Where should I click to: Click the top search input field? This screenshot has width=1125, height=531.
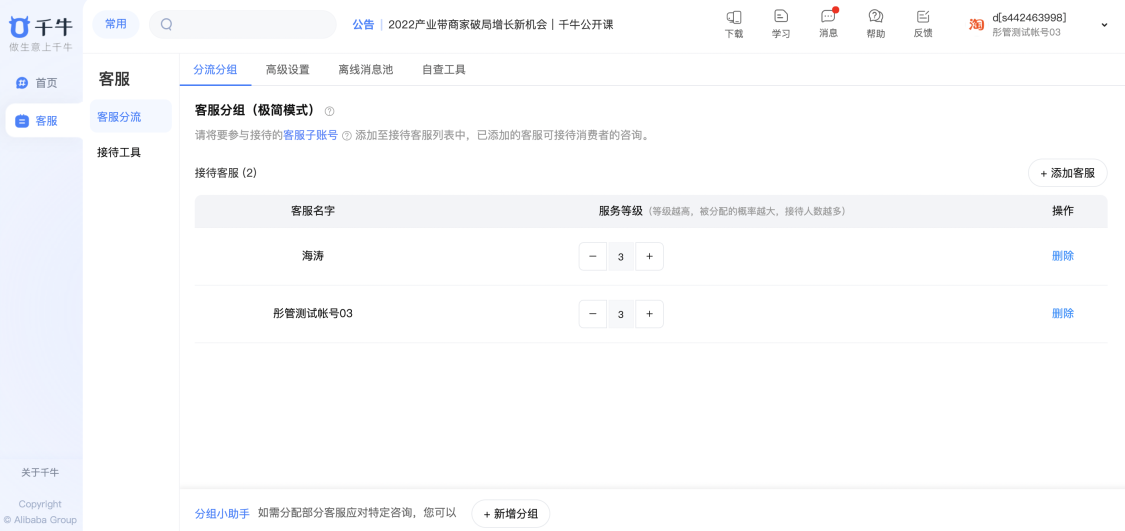click(250, 24)
